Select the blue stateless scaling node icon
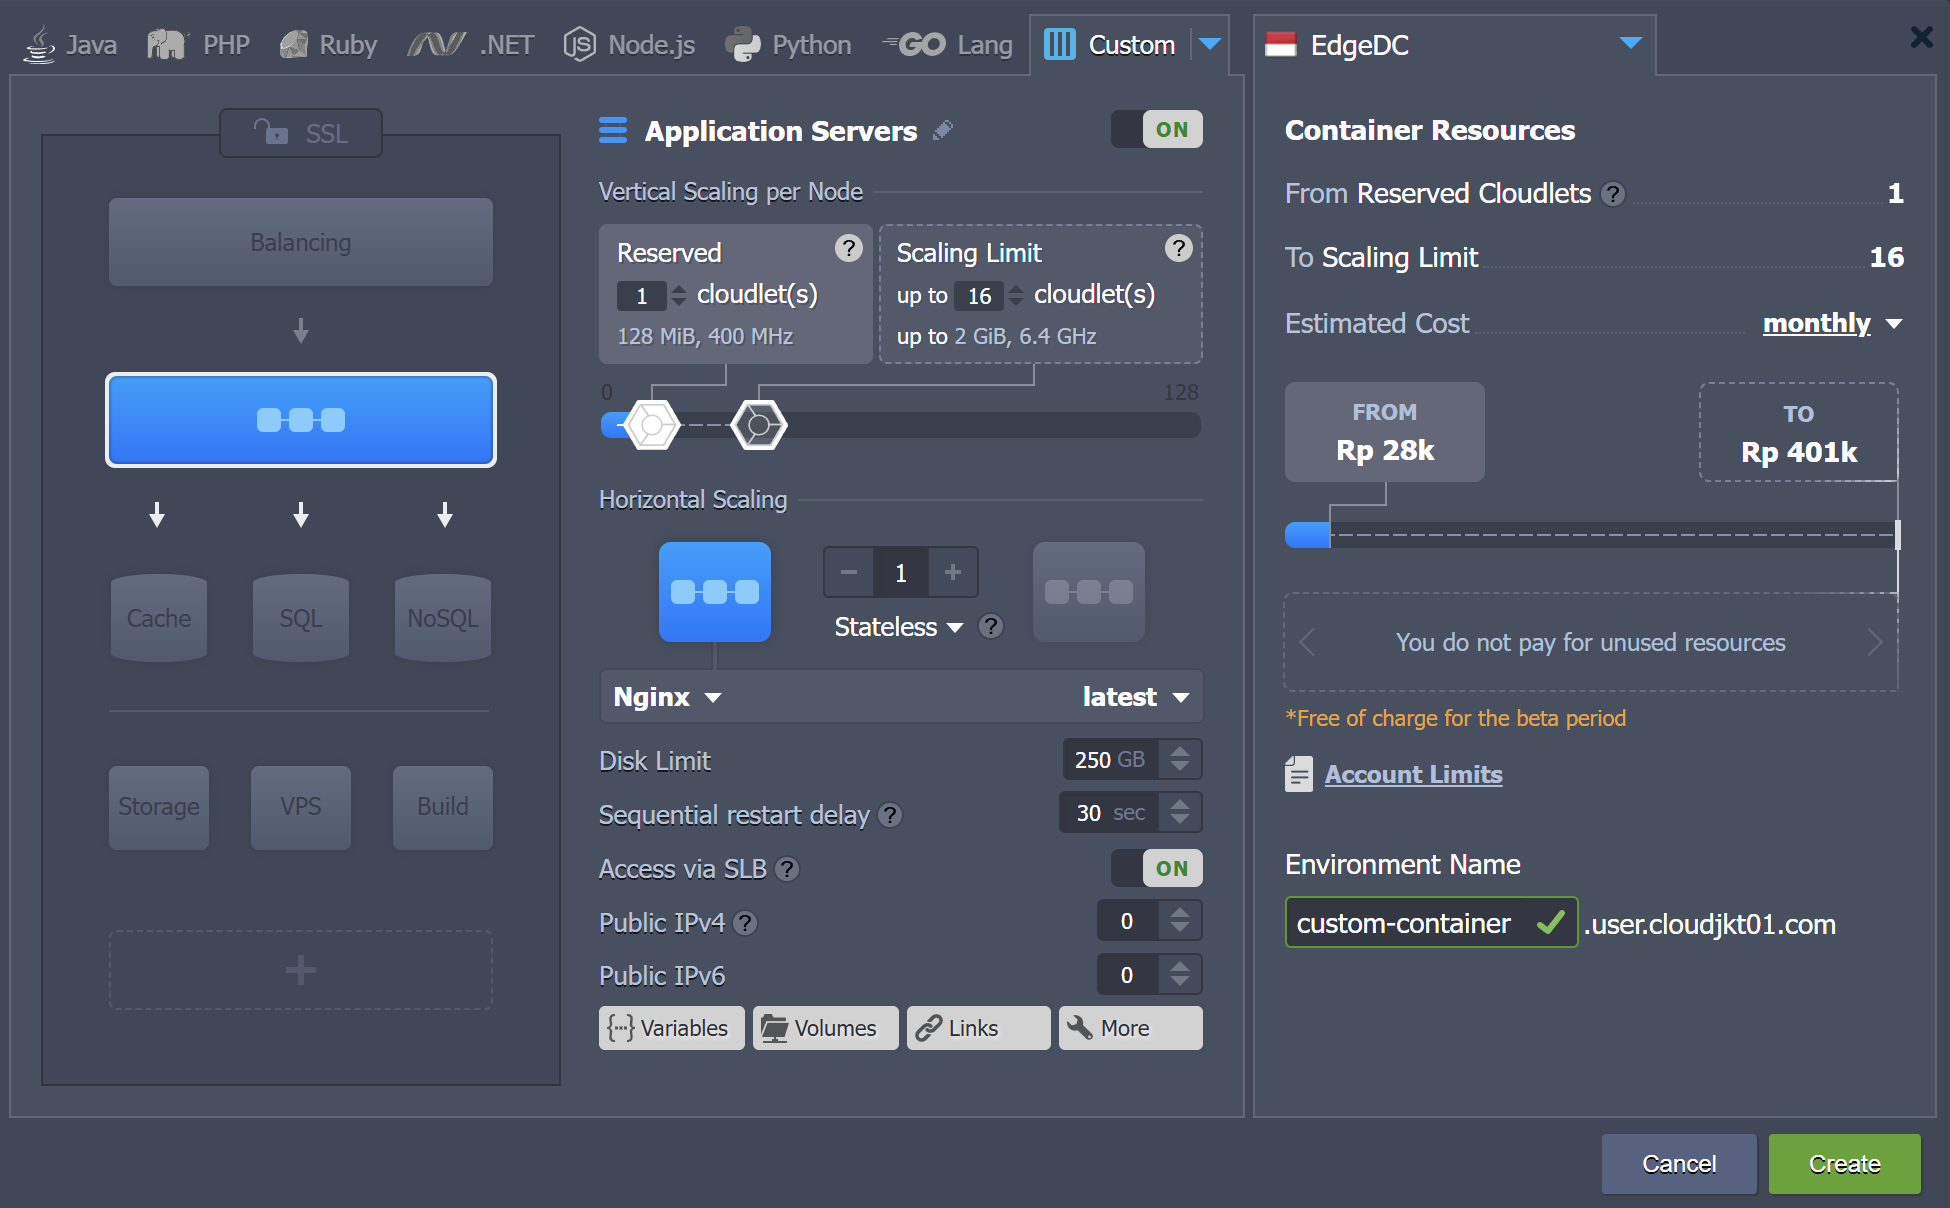 click(x=715, y=592)
